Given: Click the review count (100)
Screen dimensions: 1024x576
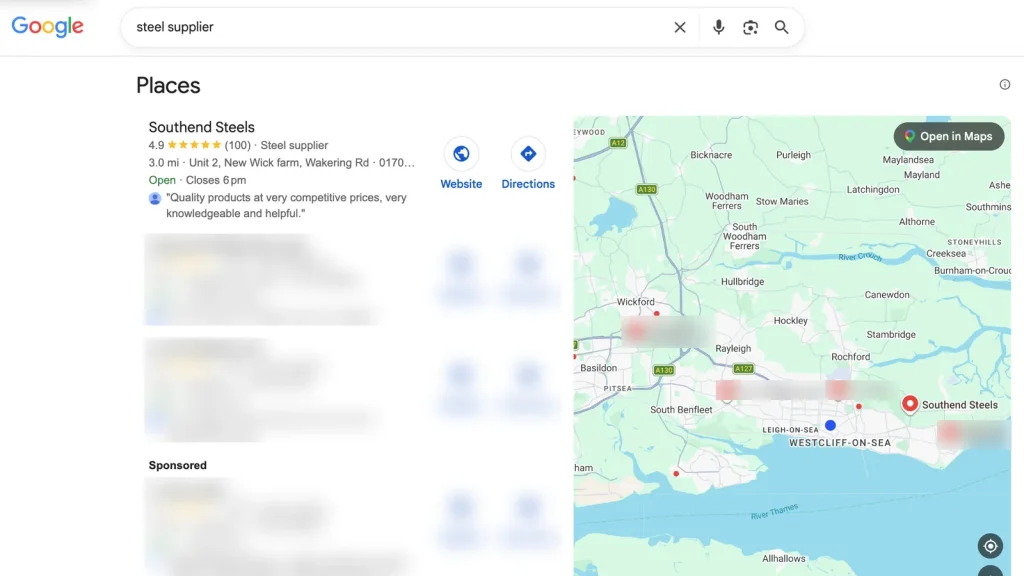Looking at the screenshot, I should (x=238, y=145).
